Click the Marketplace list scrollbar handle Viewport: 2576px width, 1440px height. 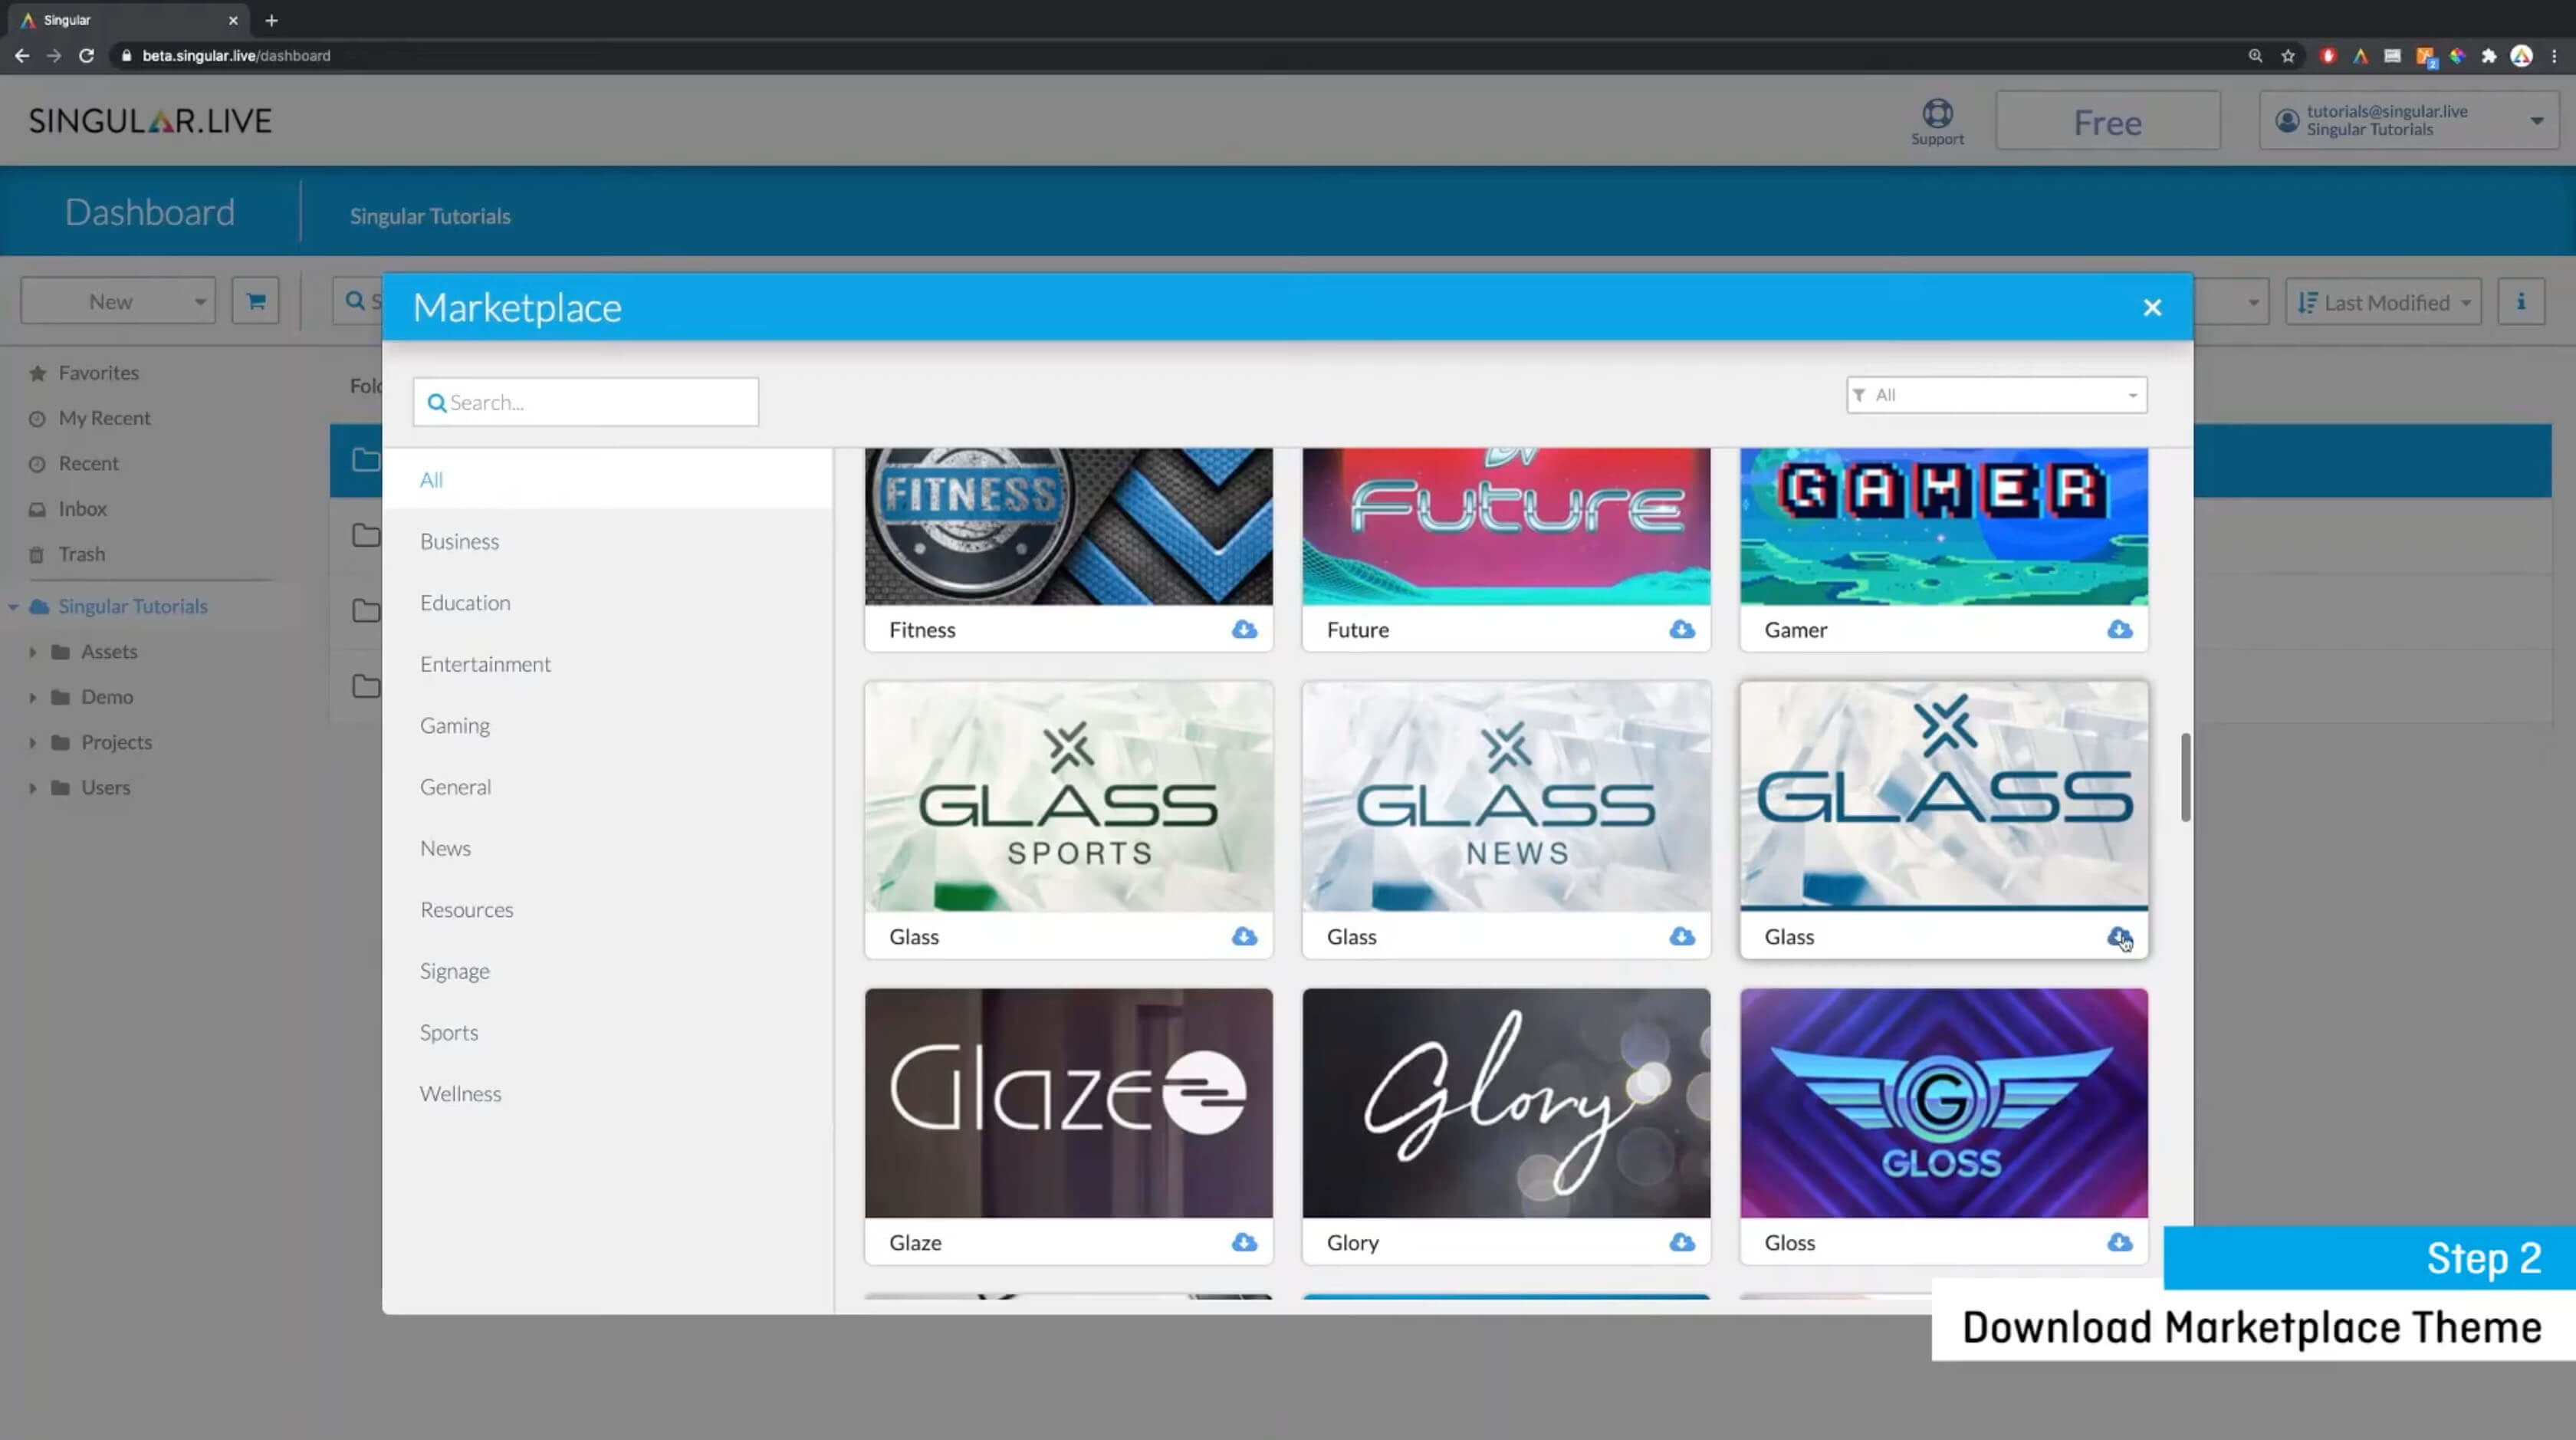pyautogui.click(x=2185, y=777)
